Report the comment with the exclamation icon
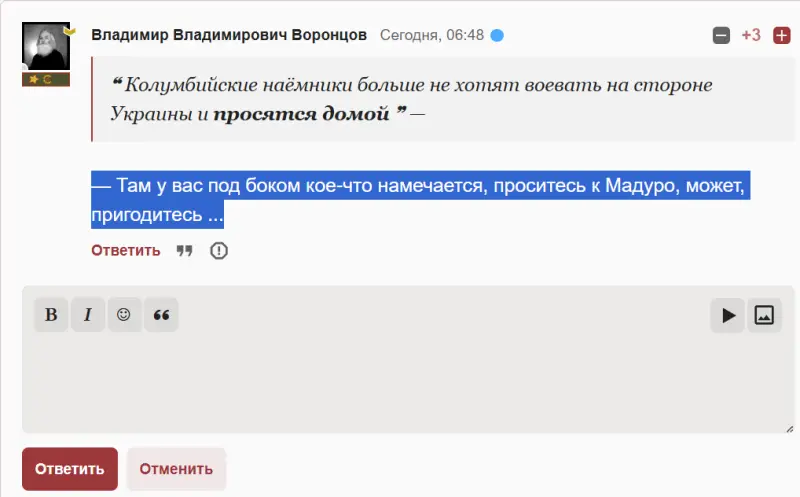This screenshot has height=497, width=800. point(219,250)
